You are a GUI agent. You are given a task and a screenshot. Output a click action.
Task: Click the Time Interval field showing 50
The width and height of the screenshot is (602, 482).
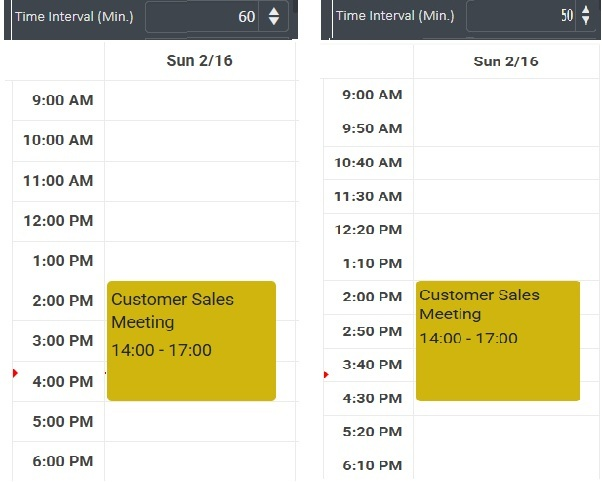click(x=520, y=16)
